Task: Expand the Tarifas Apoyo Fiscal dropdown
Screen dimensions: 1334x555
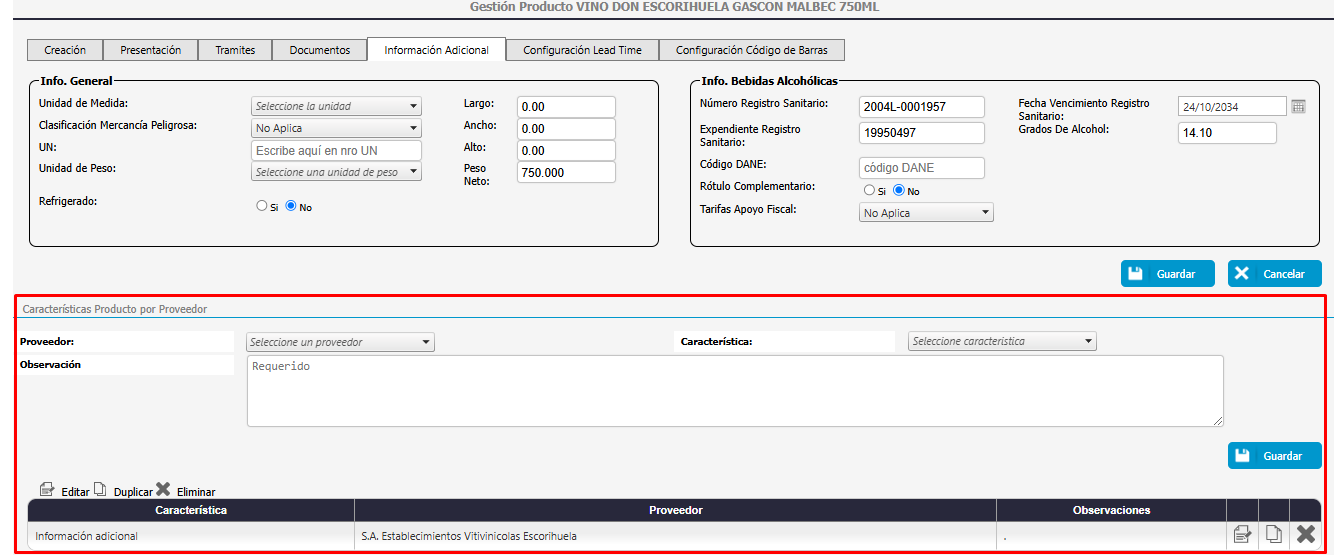Action: [x=926, y=213]
